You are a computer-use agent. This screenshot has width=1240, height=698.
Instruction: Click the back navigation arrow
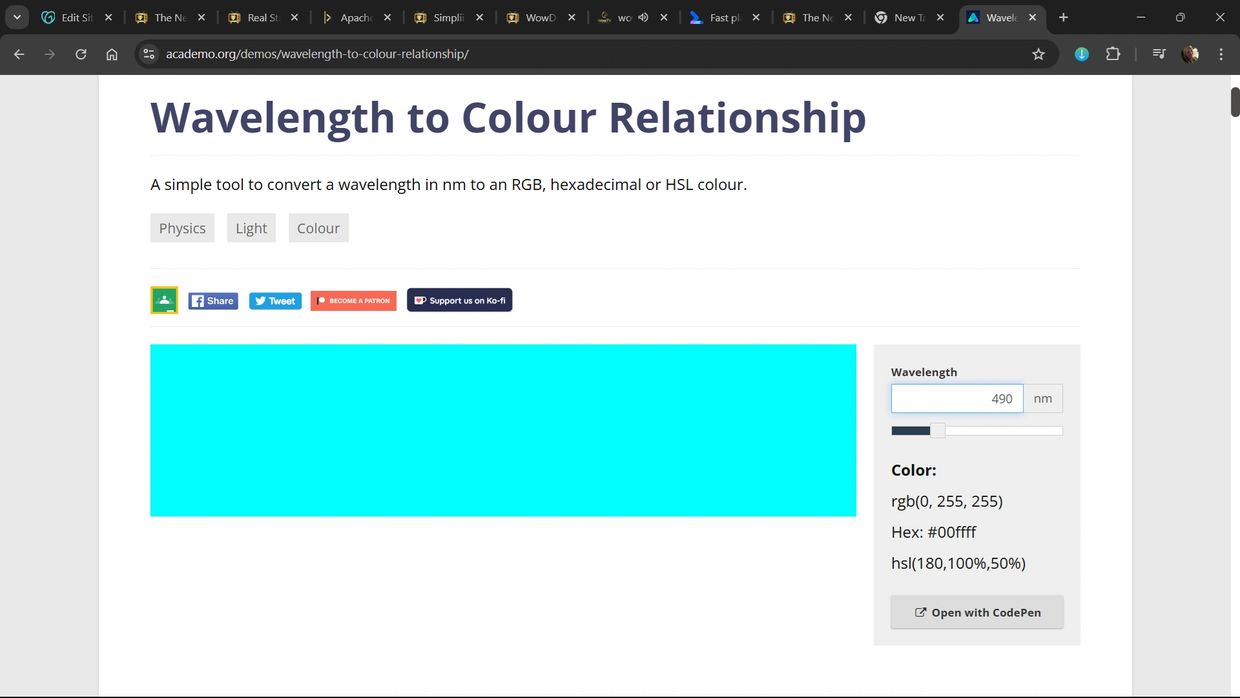coord(19,54)
